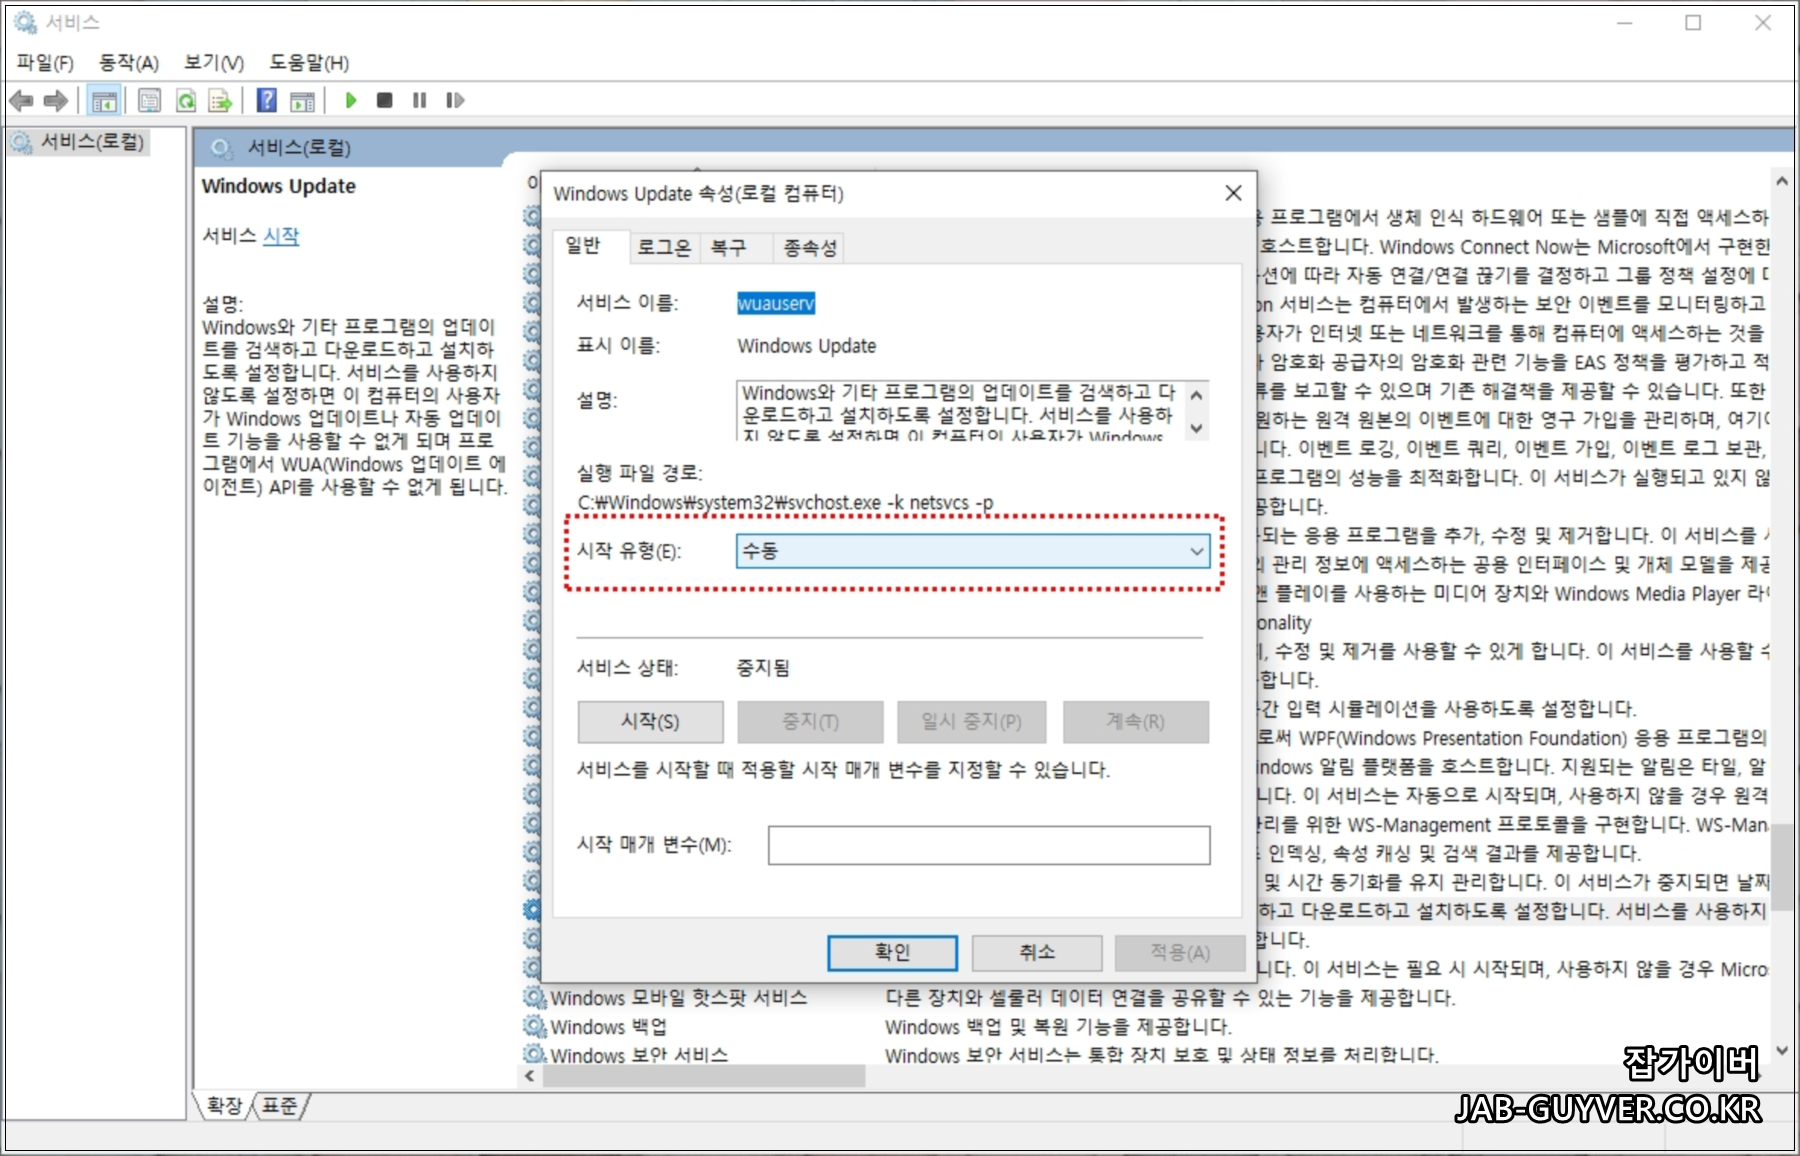Cancel the dialog with 취소
The height and width of the screenshot is (1156, 1800).
point(1037,952)
